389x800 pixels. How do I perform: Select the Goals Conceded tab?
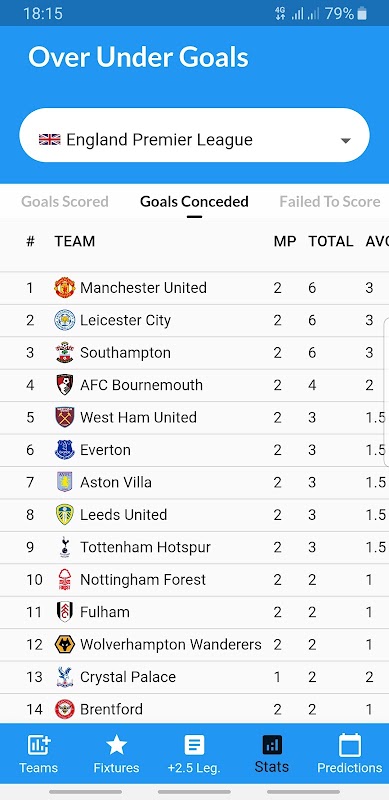point(194,202)
